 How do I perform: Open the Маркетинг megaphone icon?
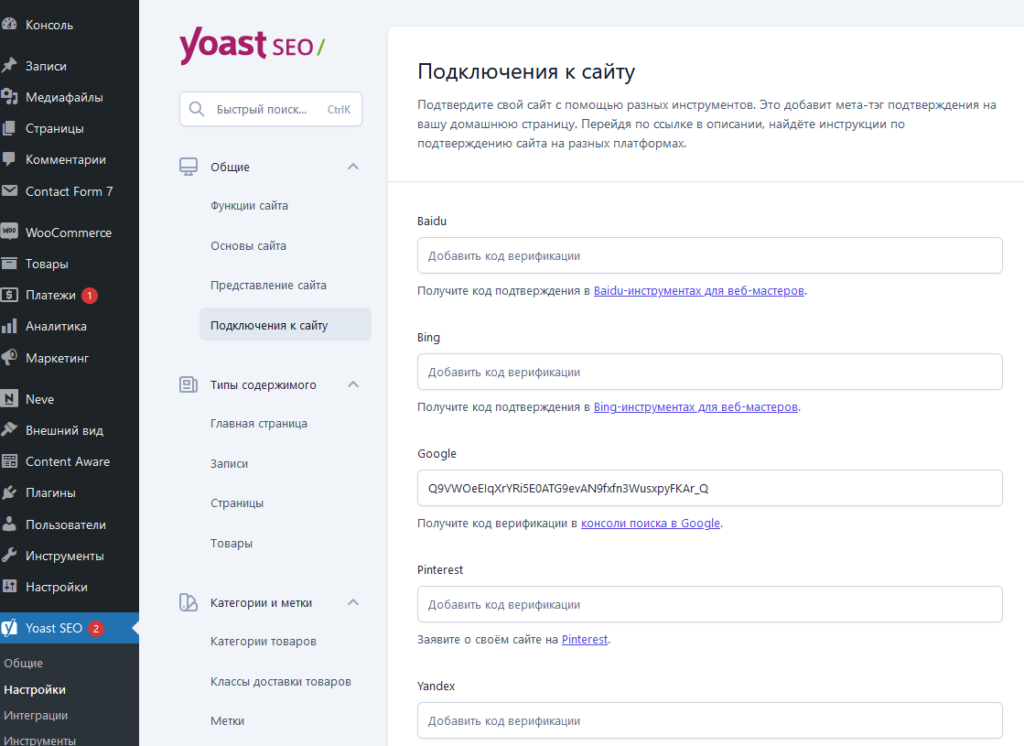(x=9, y=357)
